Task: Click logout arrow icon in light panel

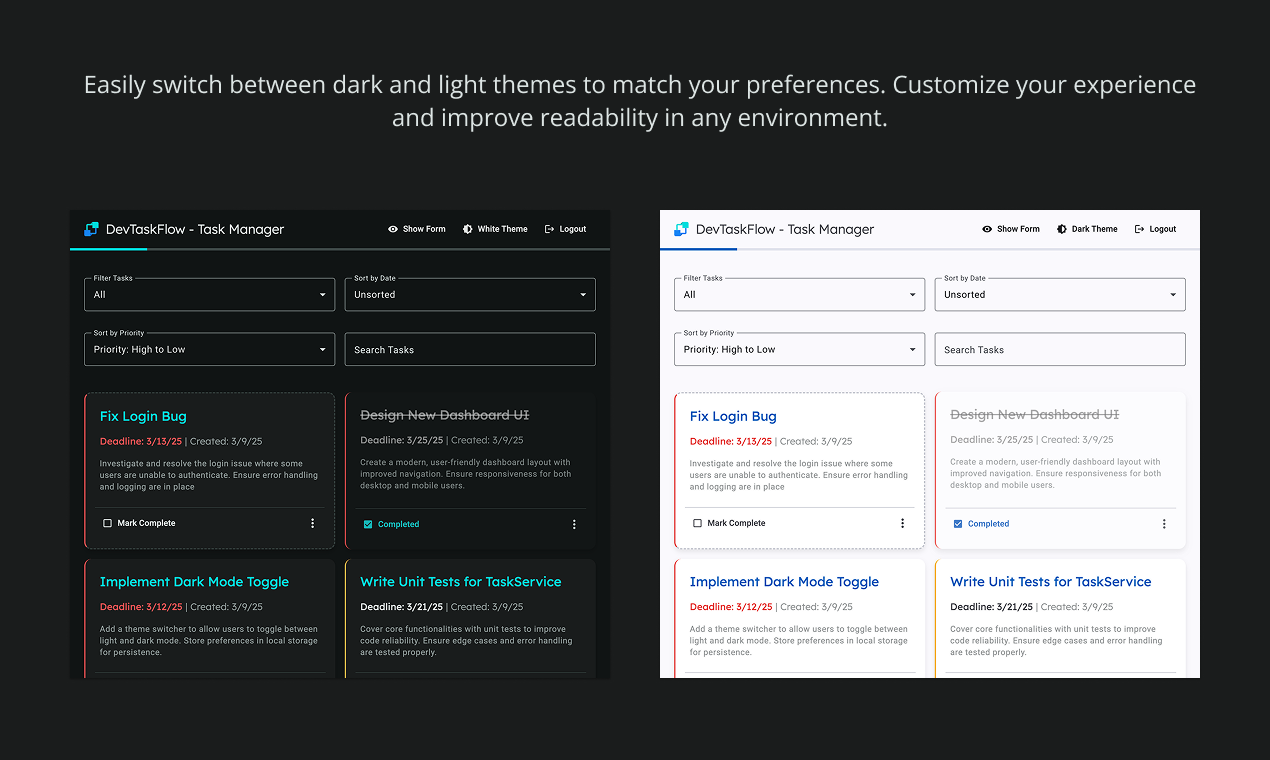Action: pyautogui.click(x=1139, y=229)
